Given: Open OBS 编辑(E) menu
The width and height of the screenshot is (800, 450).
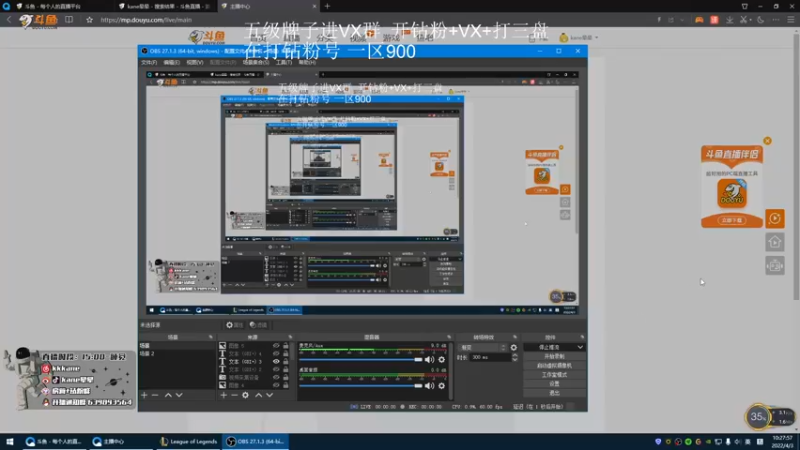Looking at the screenshot, I should (x=171, y=62).
